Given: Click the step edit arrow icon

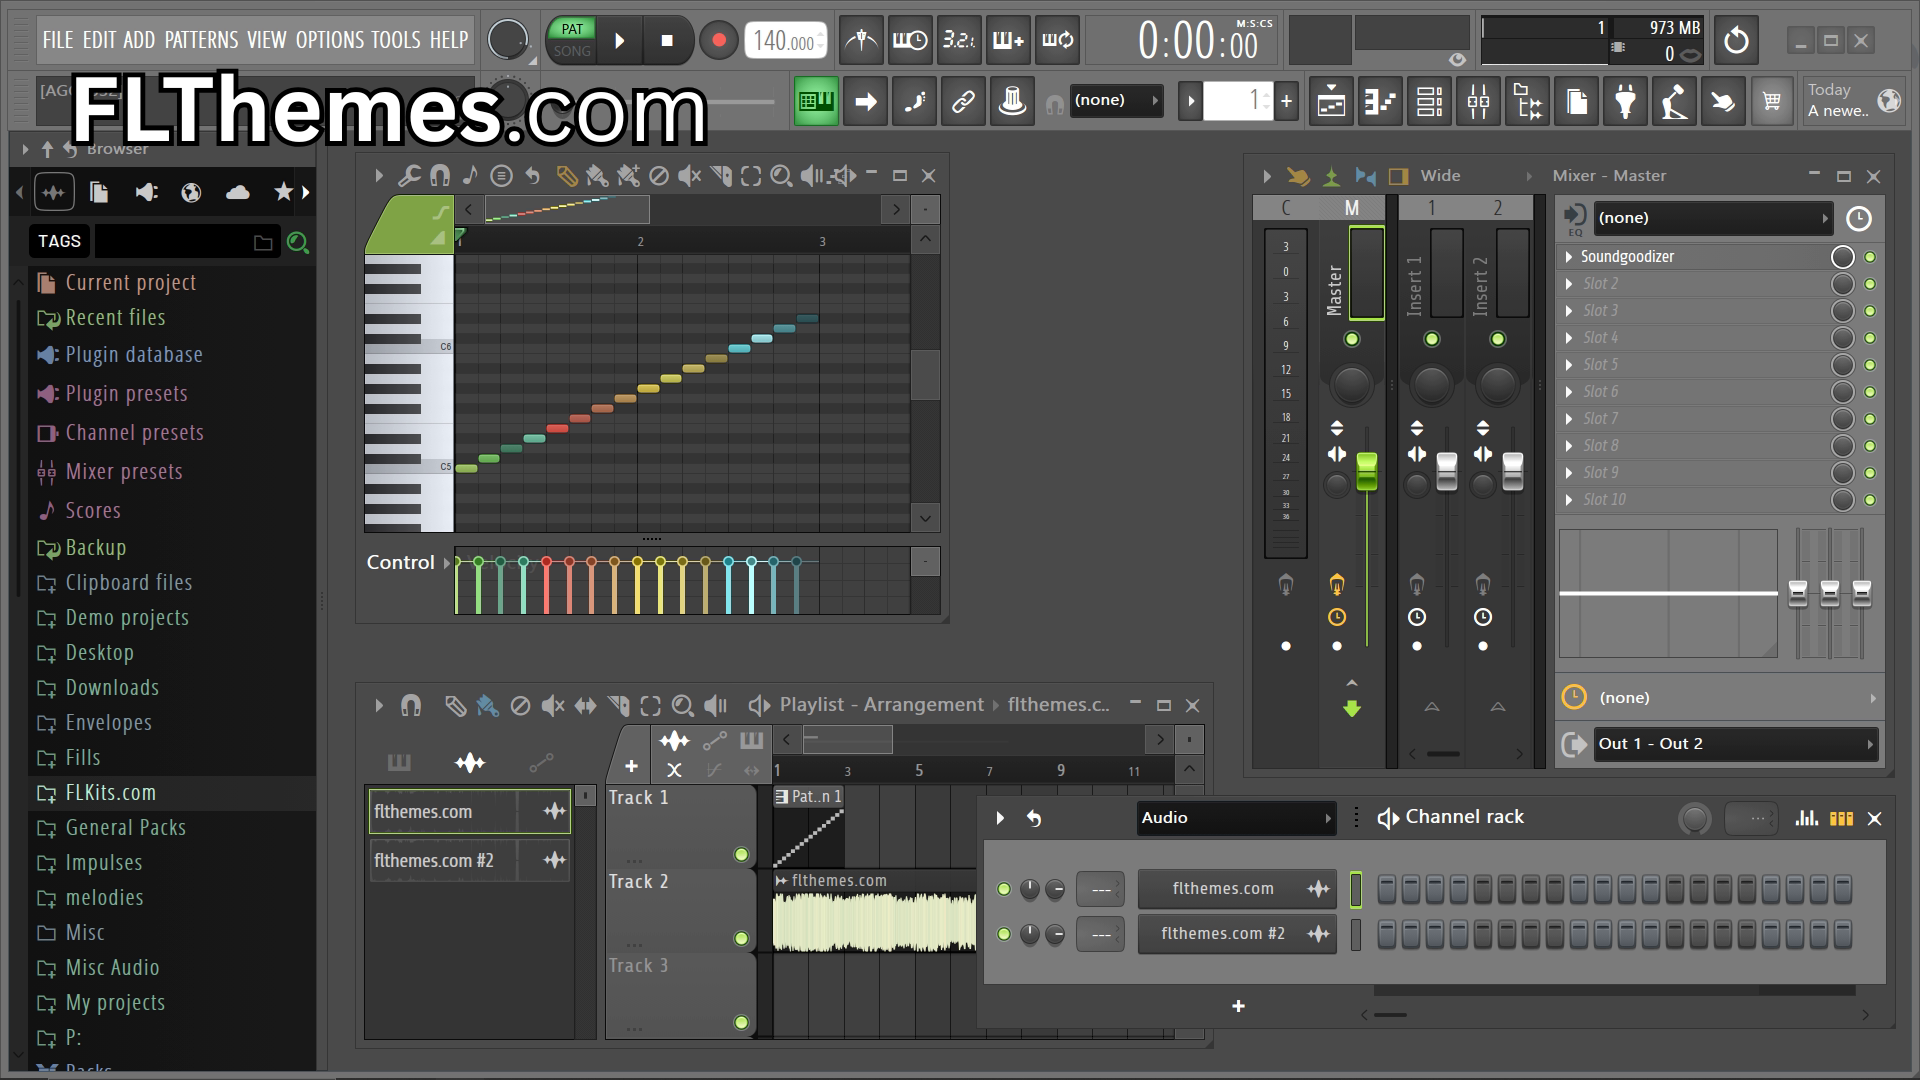Looking at the screenshot, I should click(x=866, y=100).
